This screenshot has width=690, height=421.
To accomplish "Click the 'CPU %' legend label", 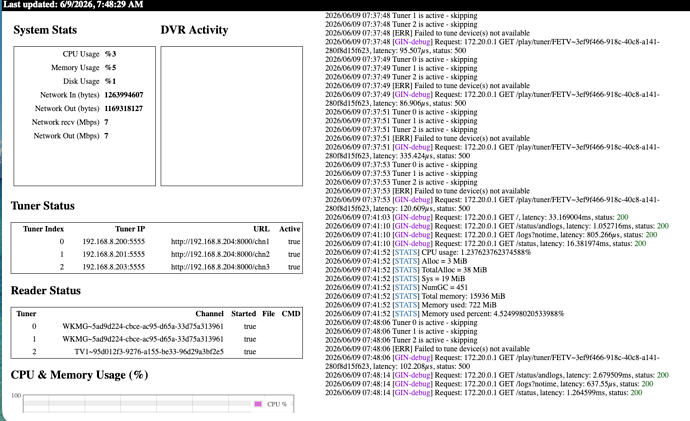I will [x=277, y=404].
